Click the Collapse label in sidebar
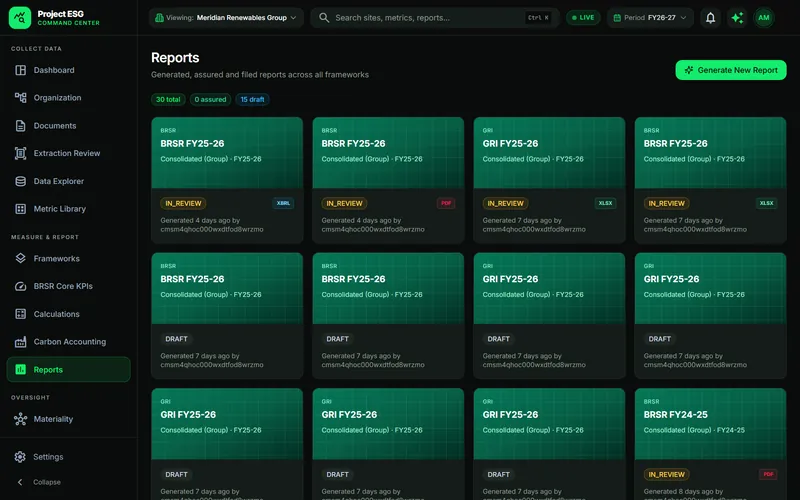This screenshot has width=800, height=500. (47, 482)
